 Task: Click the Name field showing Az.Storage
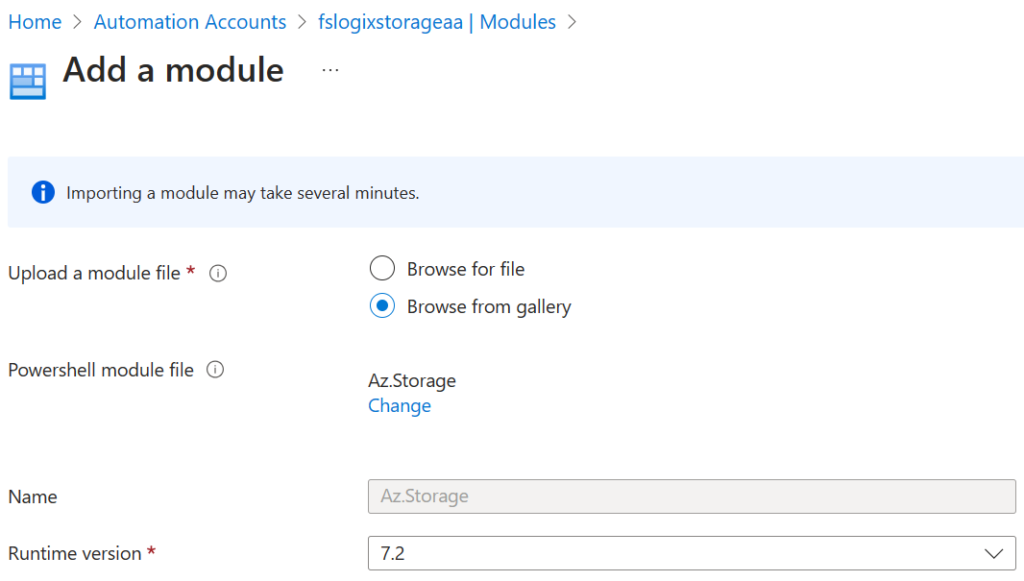point(691,496)
